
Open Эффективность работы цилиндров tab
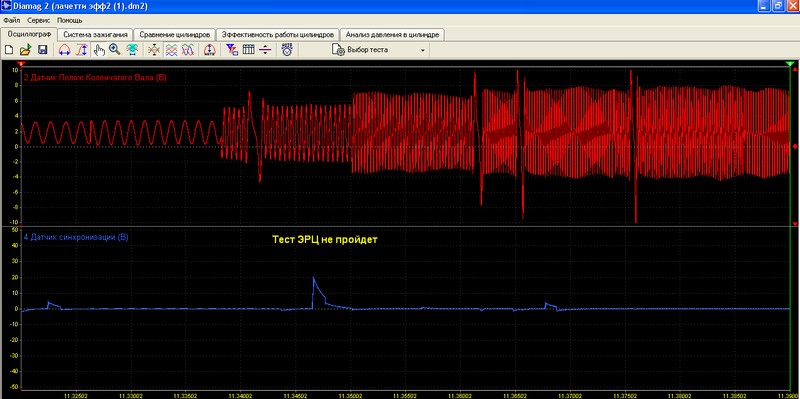(278, 35)
